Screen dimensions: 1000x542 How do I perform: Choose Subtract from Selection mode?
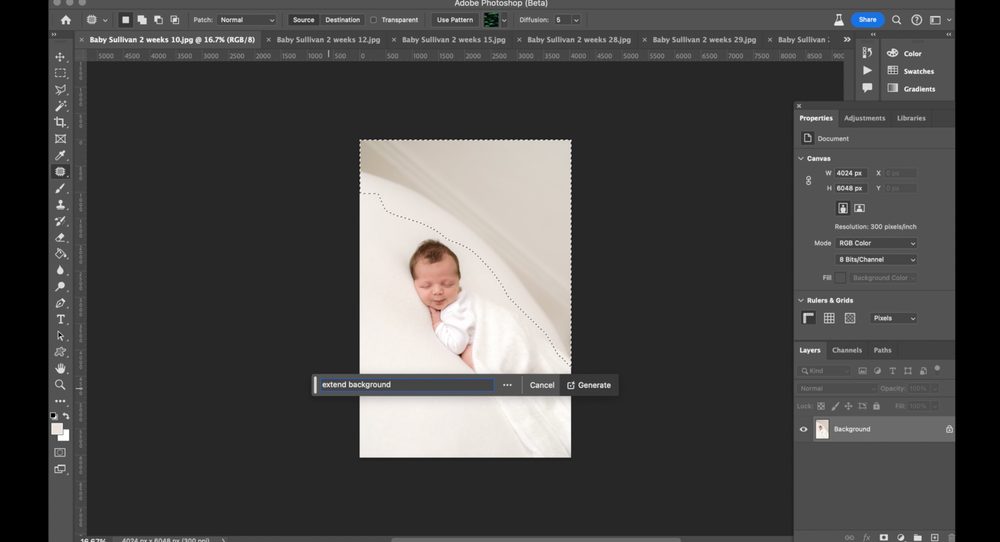pyautogui.click(x=158, y=20)
